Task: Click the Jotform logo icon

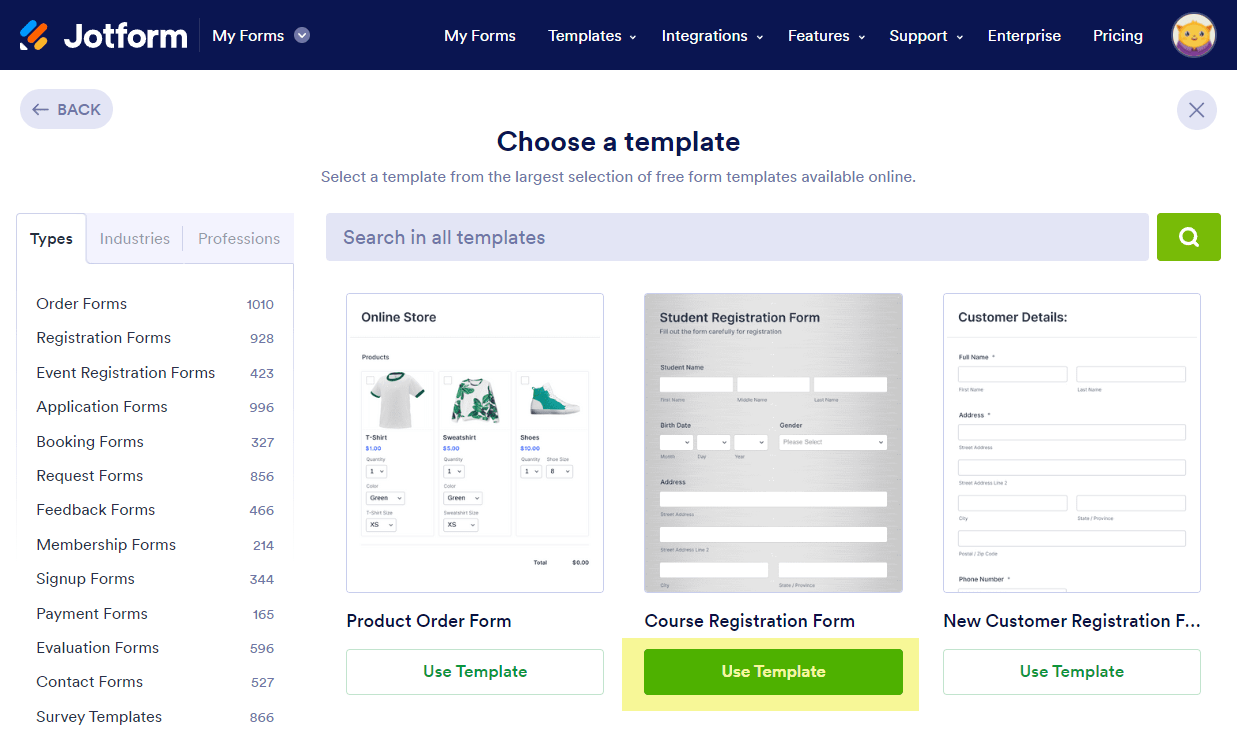Action: (x=34, y=36)
